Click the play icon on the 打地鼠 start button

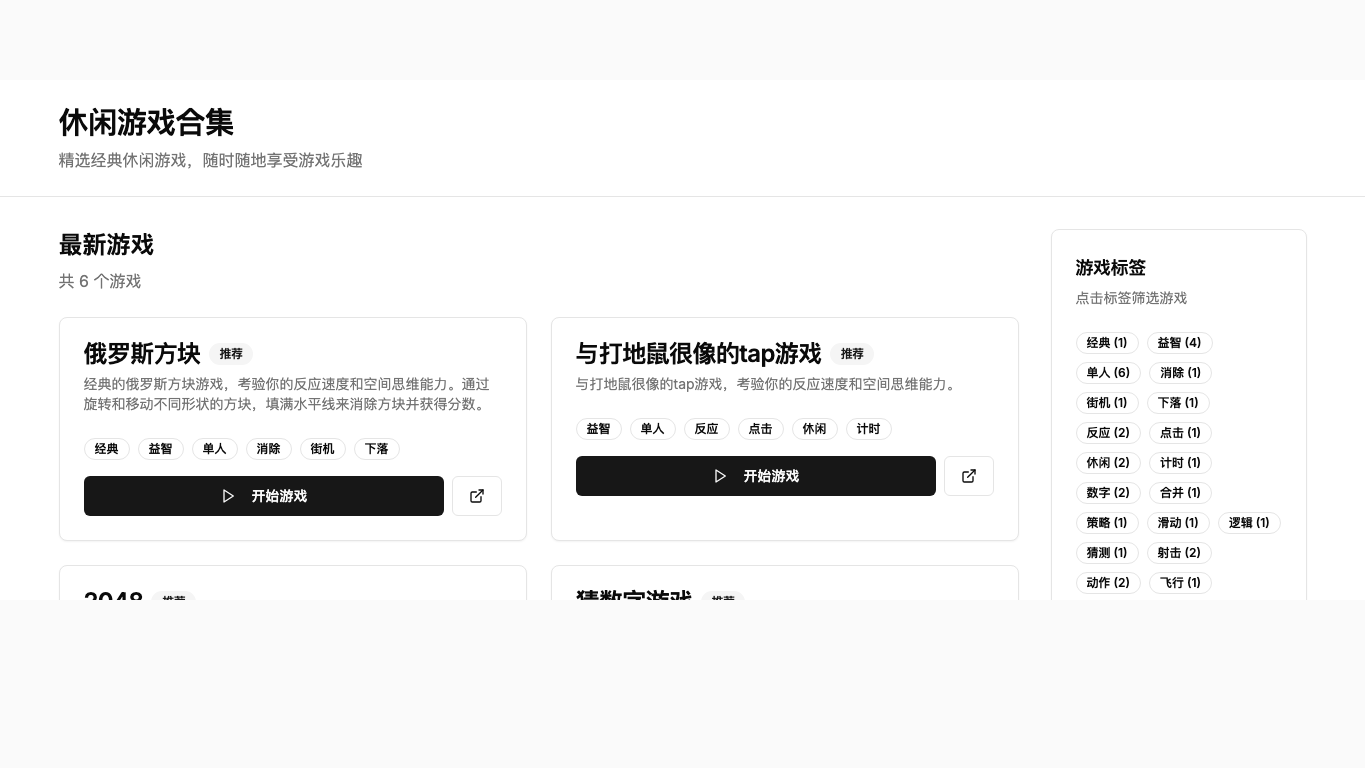tap(721, 476)
